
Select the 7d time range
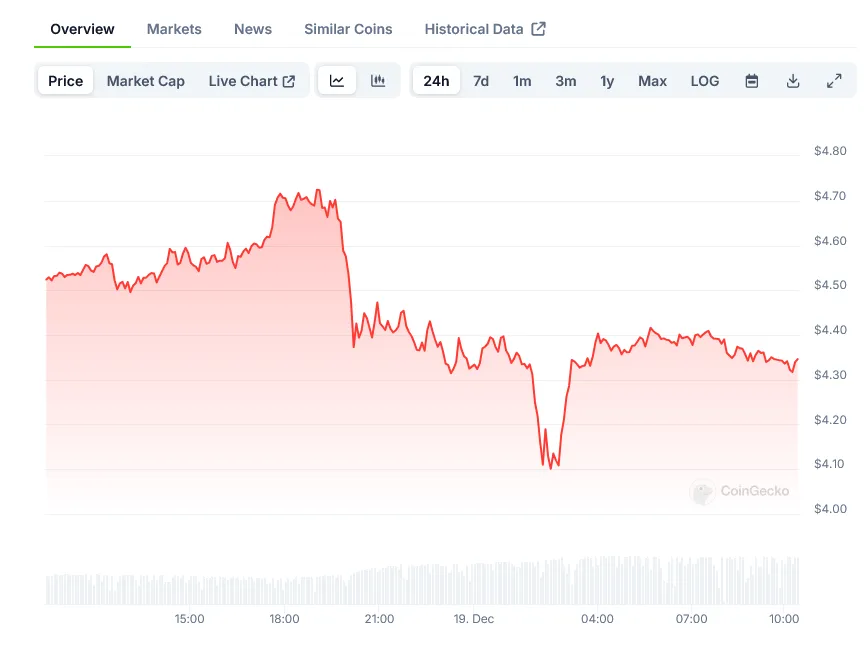(x=481, y=81)
